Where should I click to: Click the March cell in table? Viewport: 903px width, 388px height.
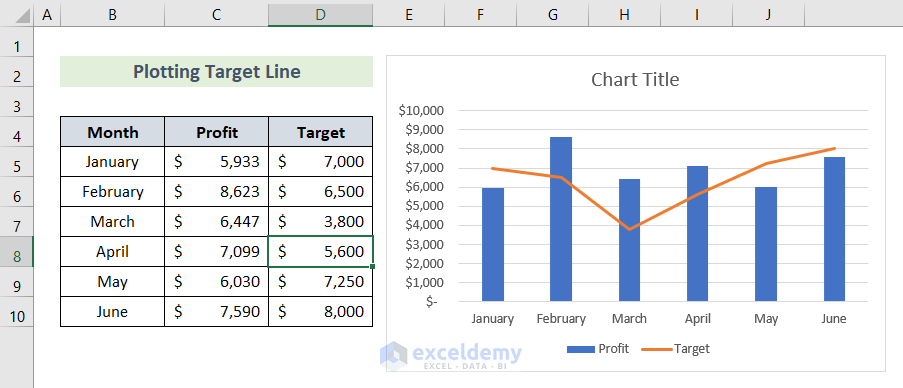click(x=112, y=222)
